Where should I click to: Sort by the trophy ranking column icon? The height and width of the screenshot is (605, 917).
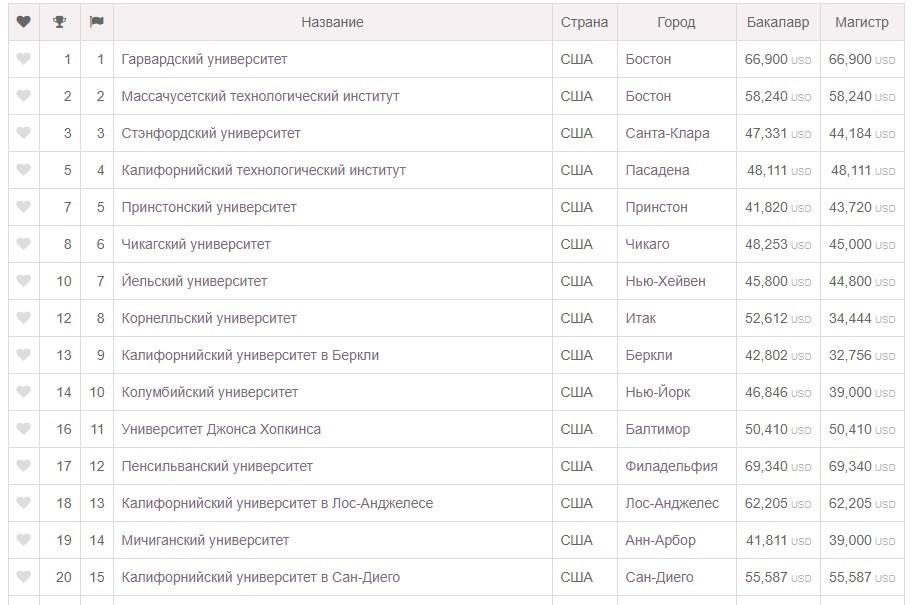click(60, 22)
